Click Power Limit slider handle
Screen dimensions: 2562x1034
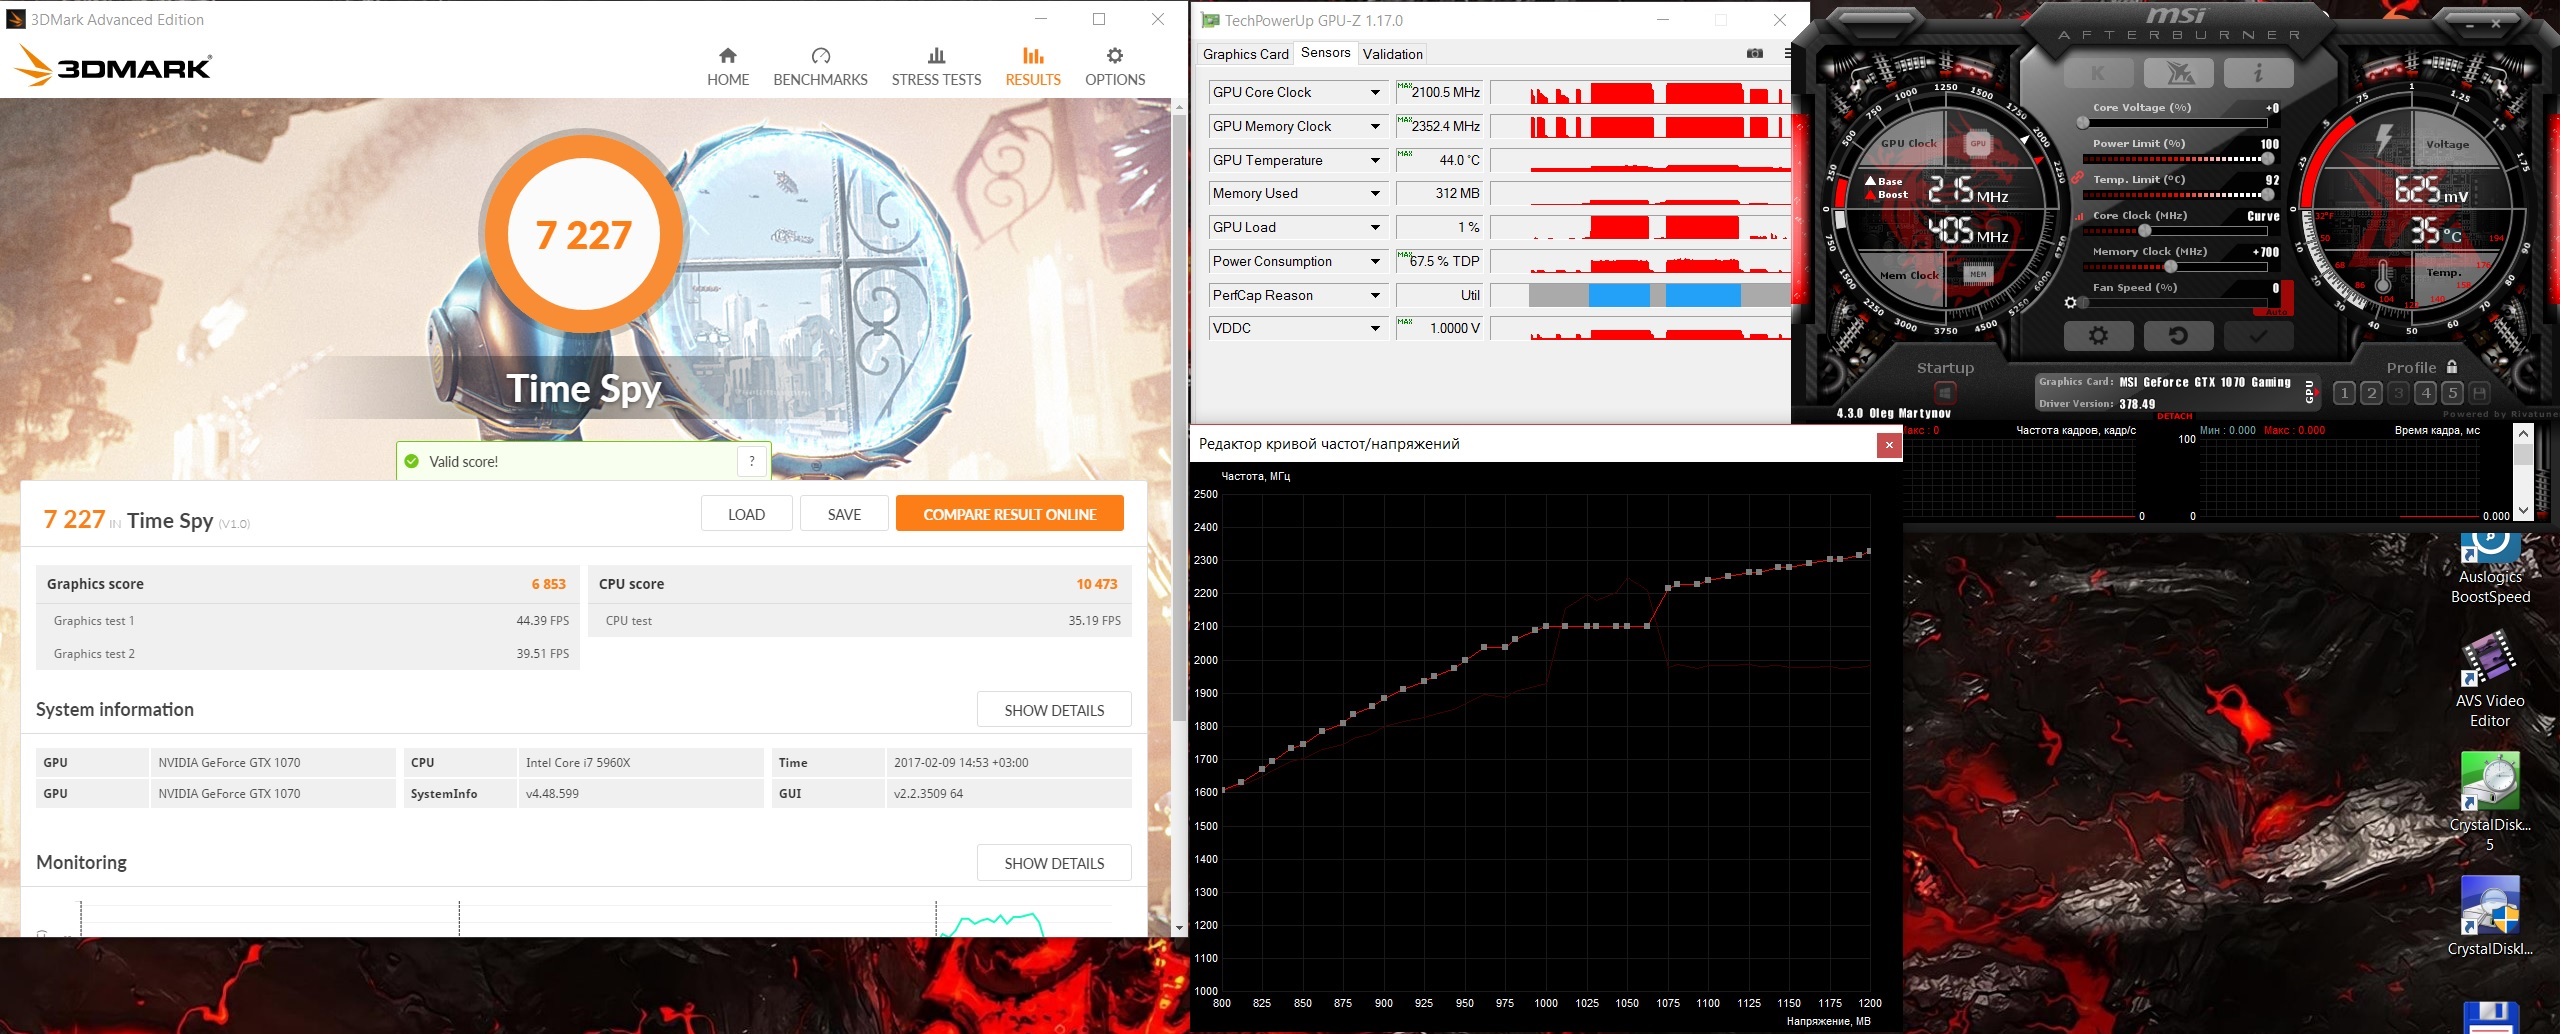[x=2268, y=159]
